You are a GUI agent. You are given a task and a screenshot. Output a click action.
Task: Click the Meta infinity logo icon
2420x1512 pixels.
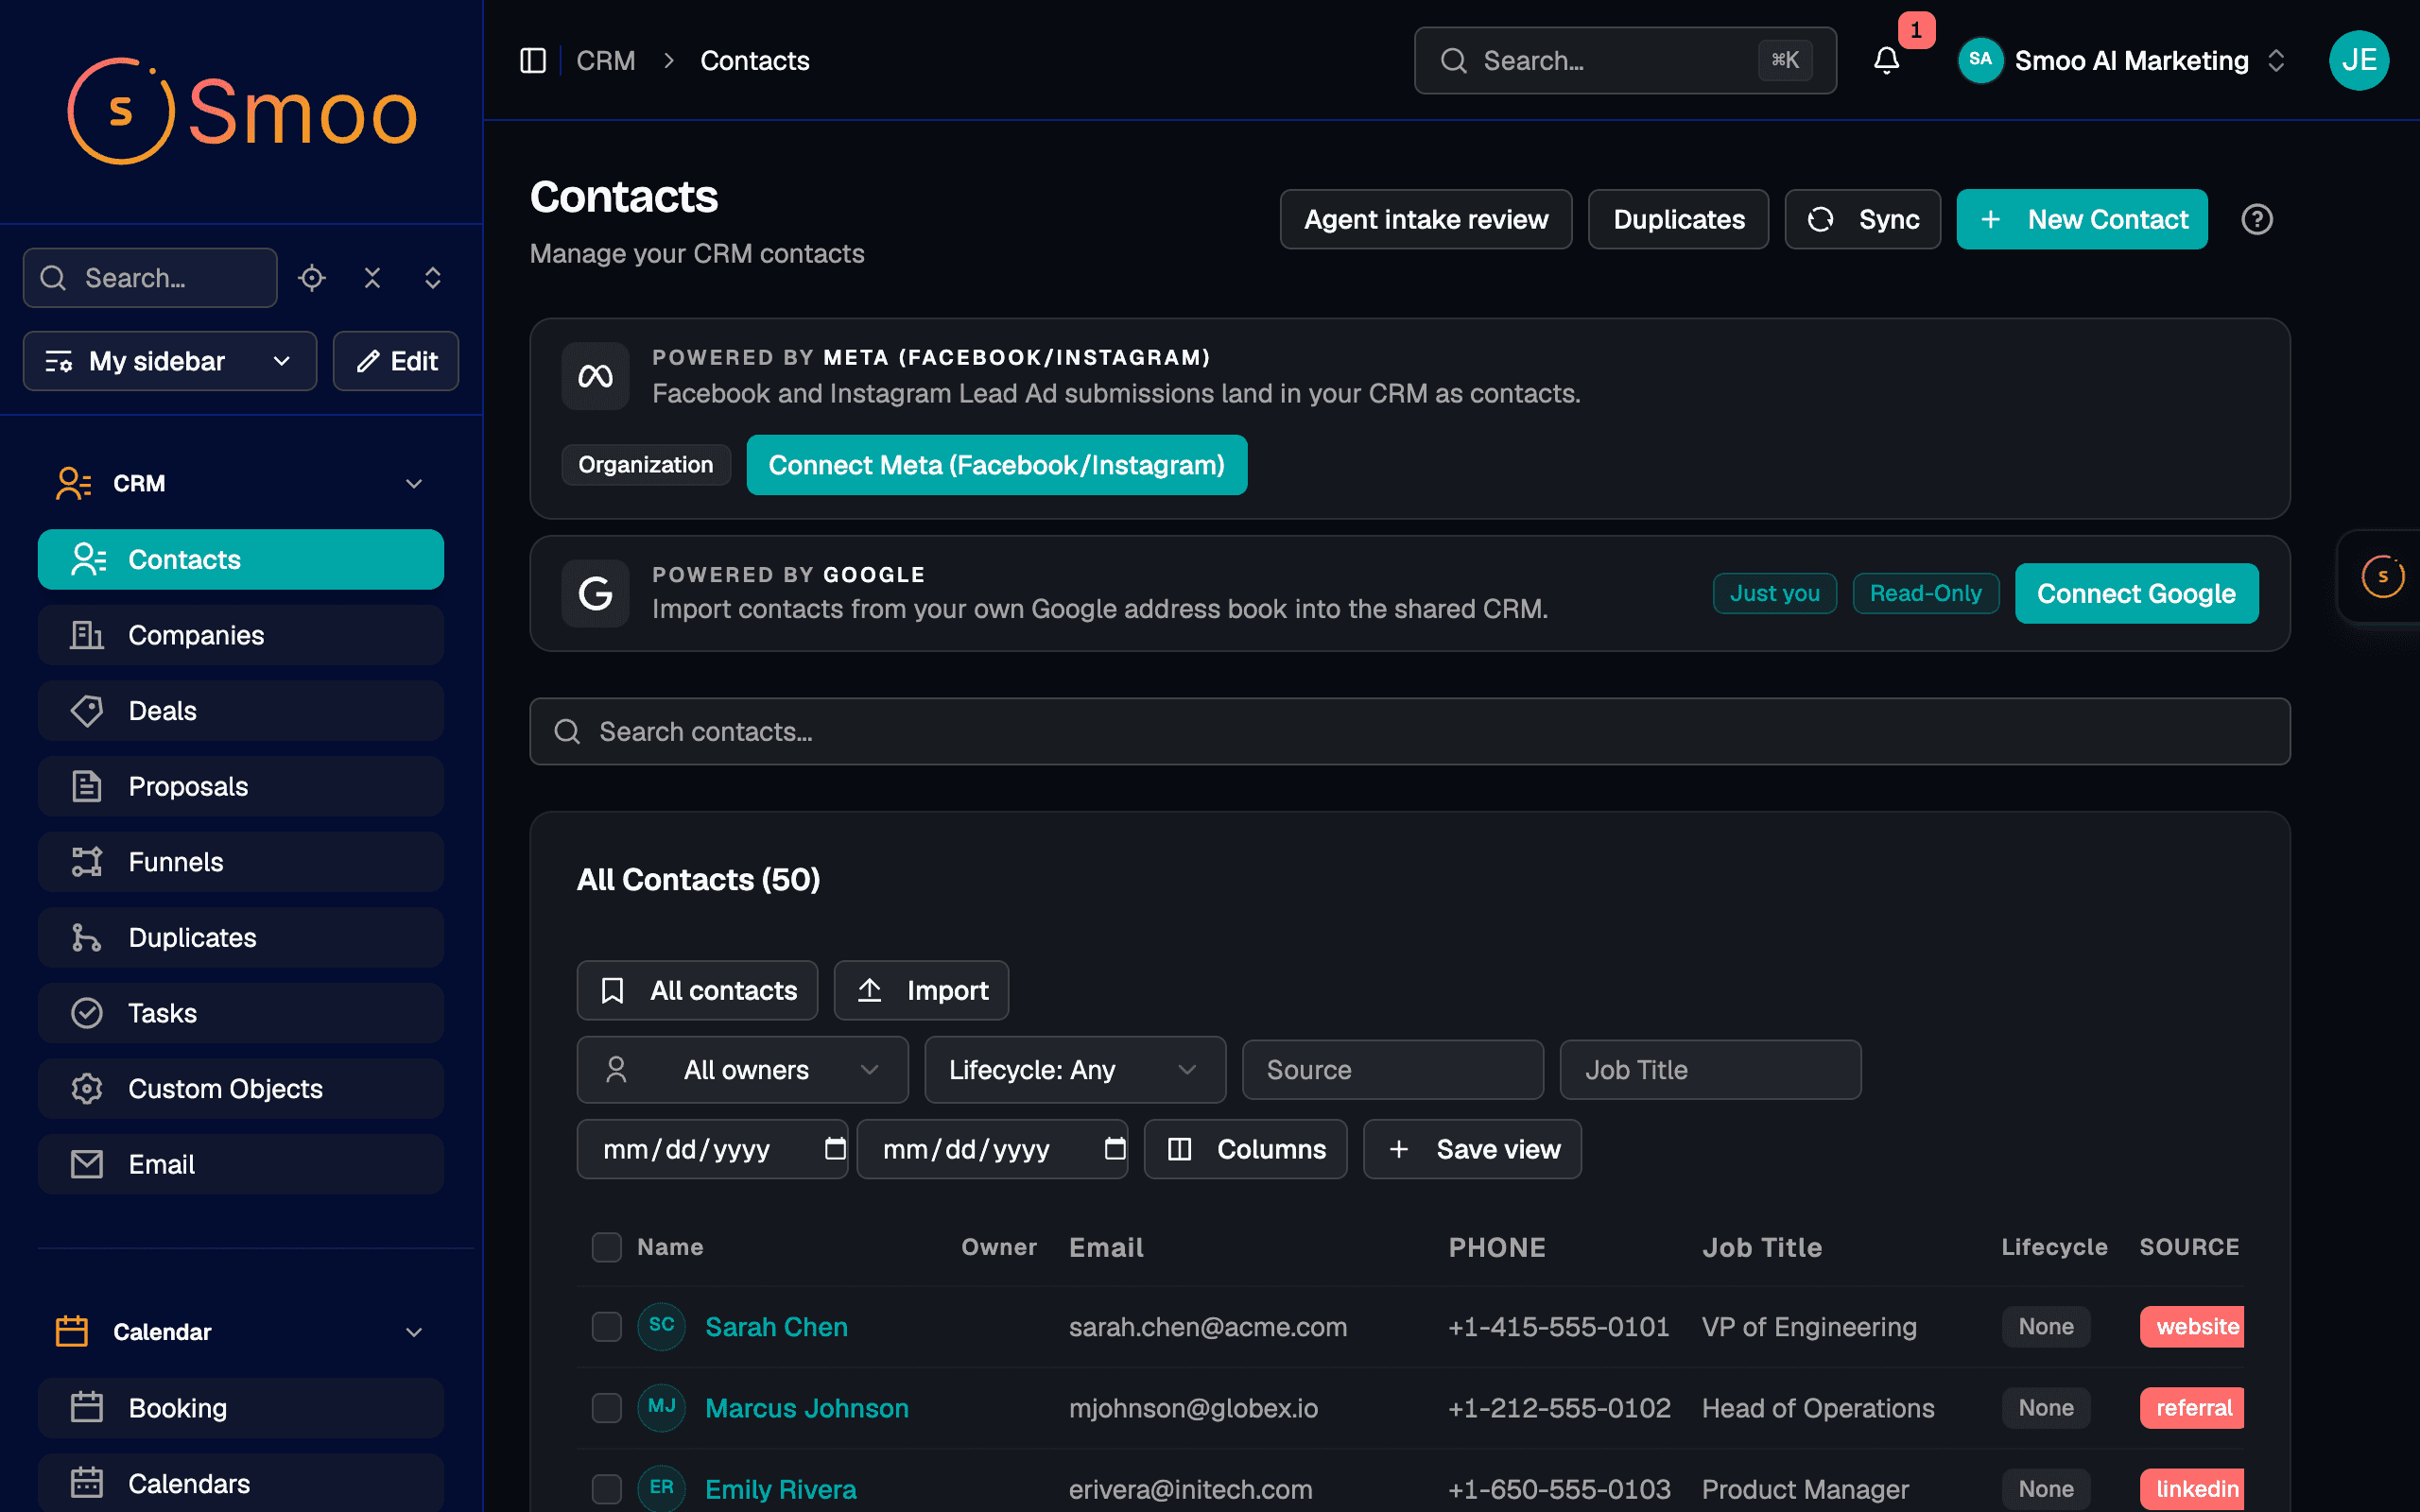pos(595,376)
